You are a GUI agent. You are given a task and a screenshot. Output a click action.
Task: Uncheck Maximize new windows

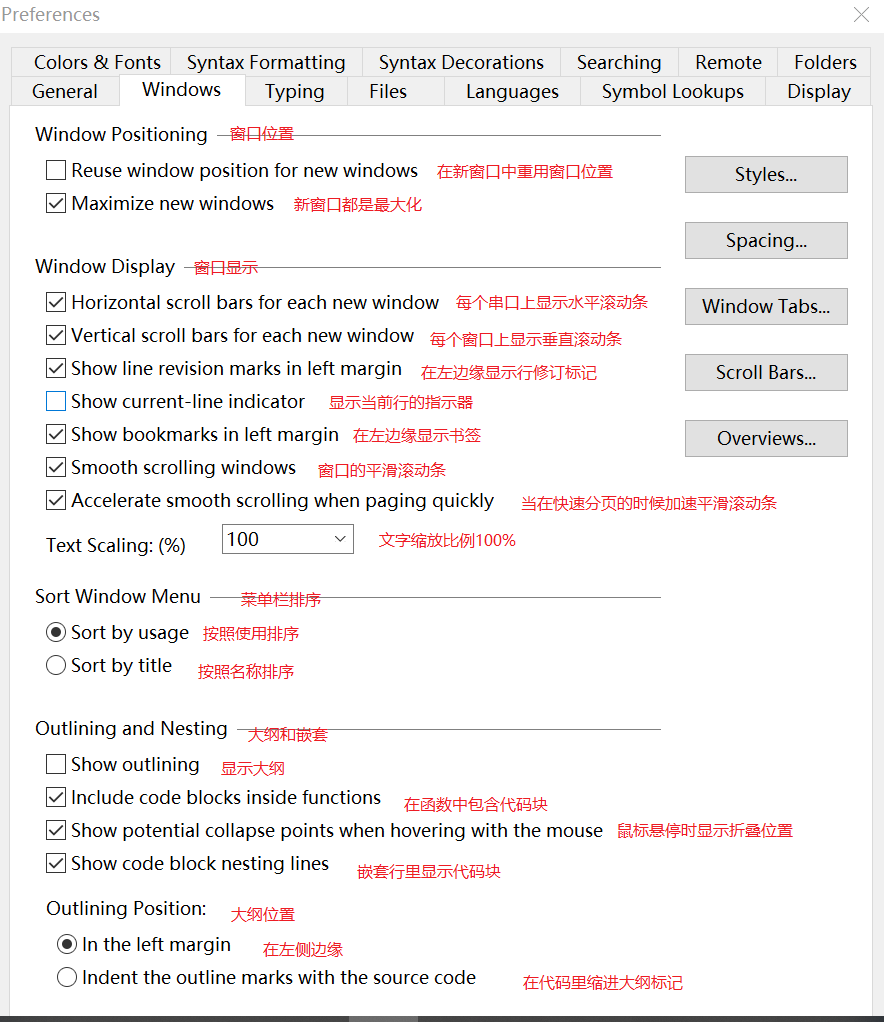(x=56, y=203)
